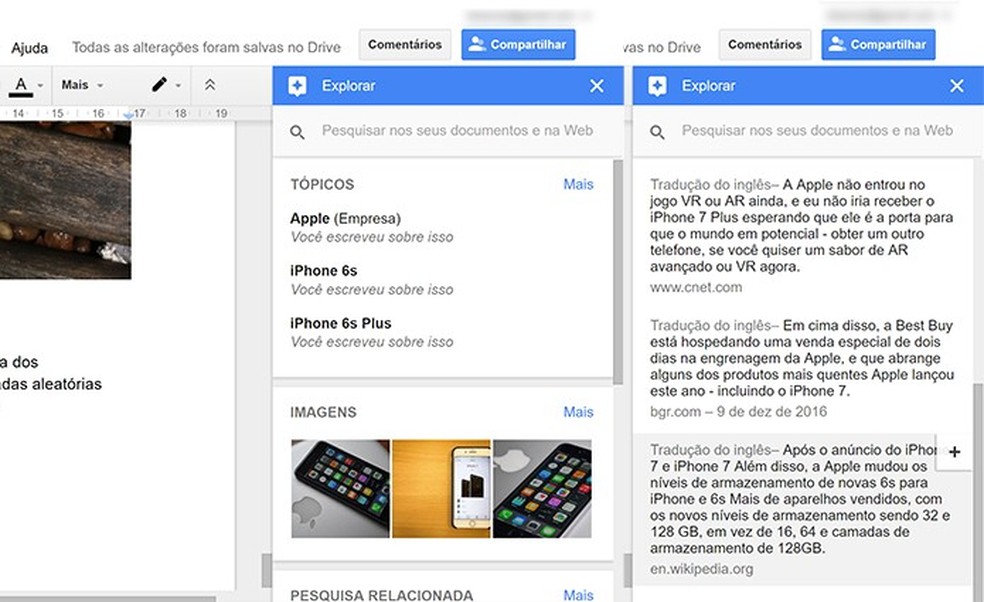Open the Comentários panel

pyautogui.click(x=404, y=44)
